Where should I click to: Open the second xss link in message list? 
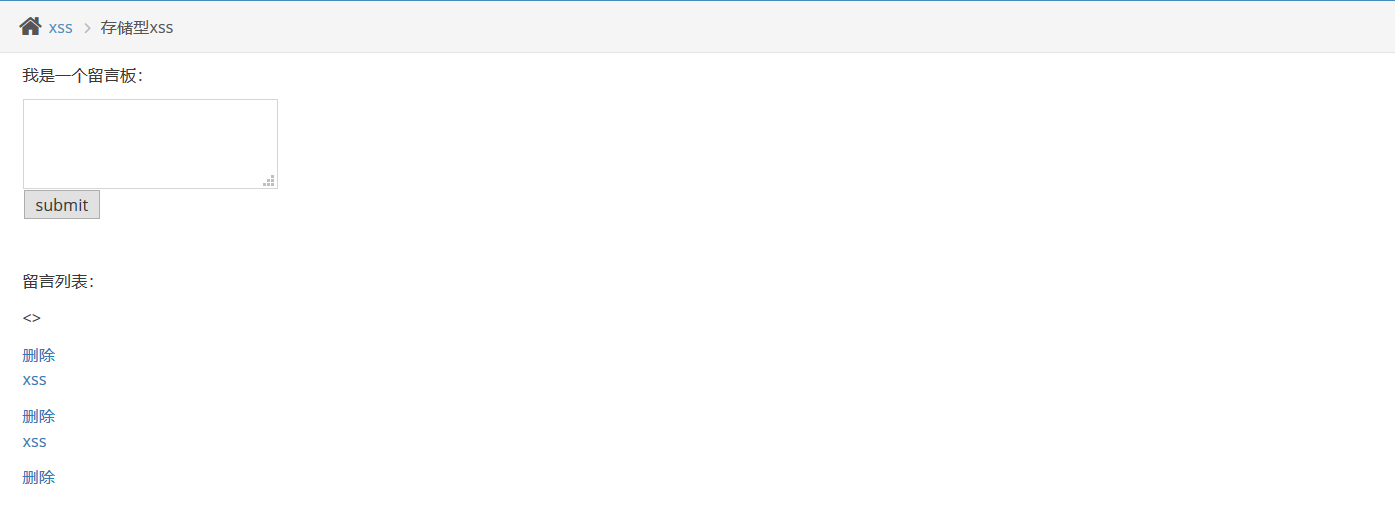pos(35,442)
